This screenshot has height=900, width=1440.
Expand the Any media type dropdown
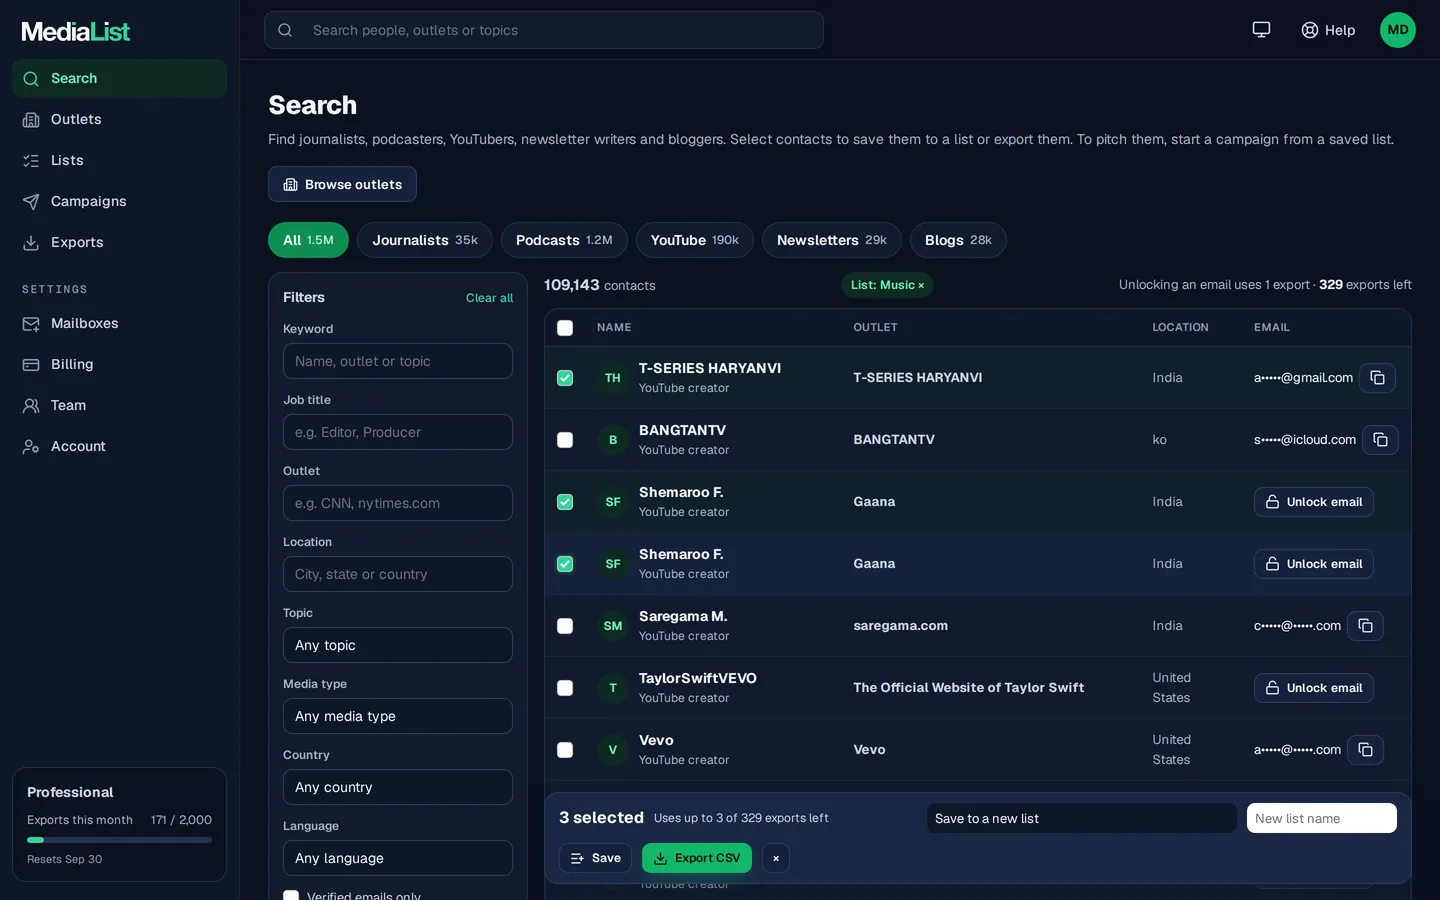pyautogui.click(x=398, y=716)
